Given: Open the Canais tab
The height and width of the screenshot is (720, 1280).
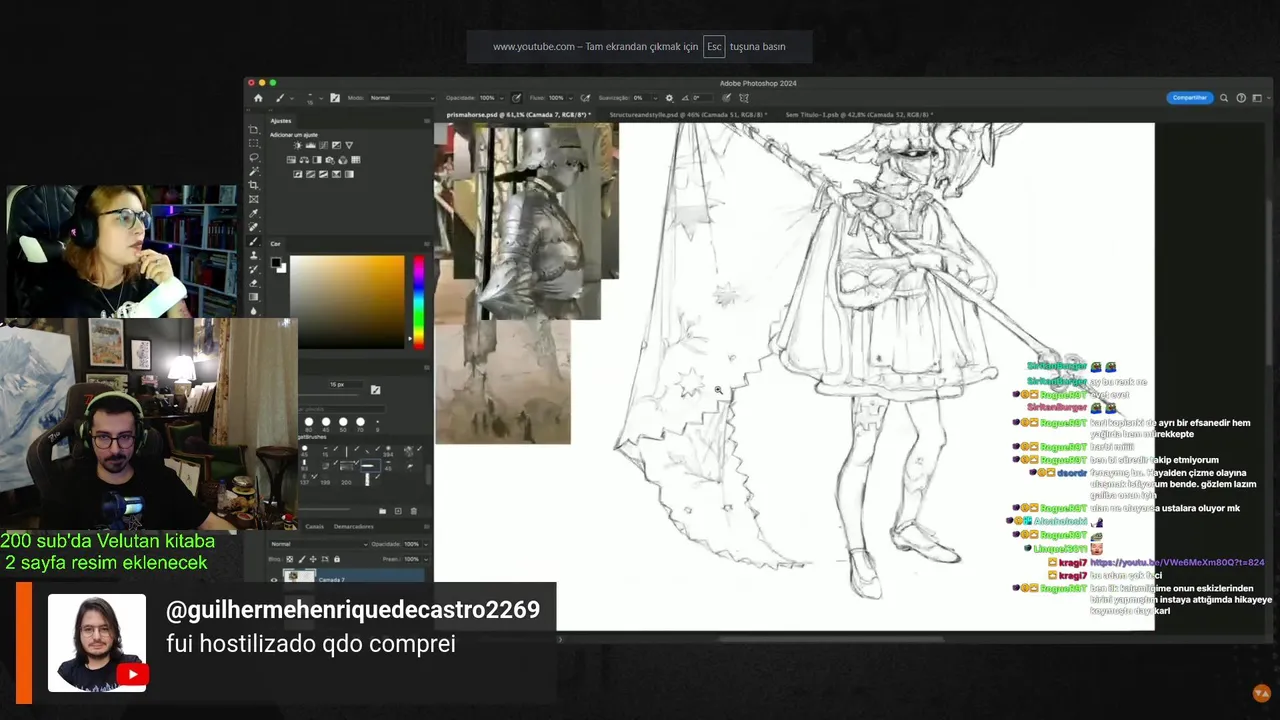Looking at the screenshot, I should 315,527.
